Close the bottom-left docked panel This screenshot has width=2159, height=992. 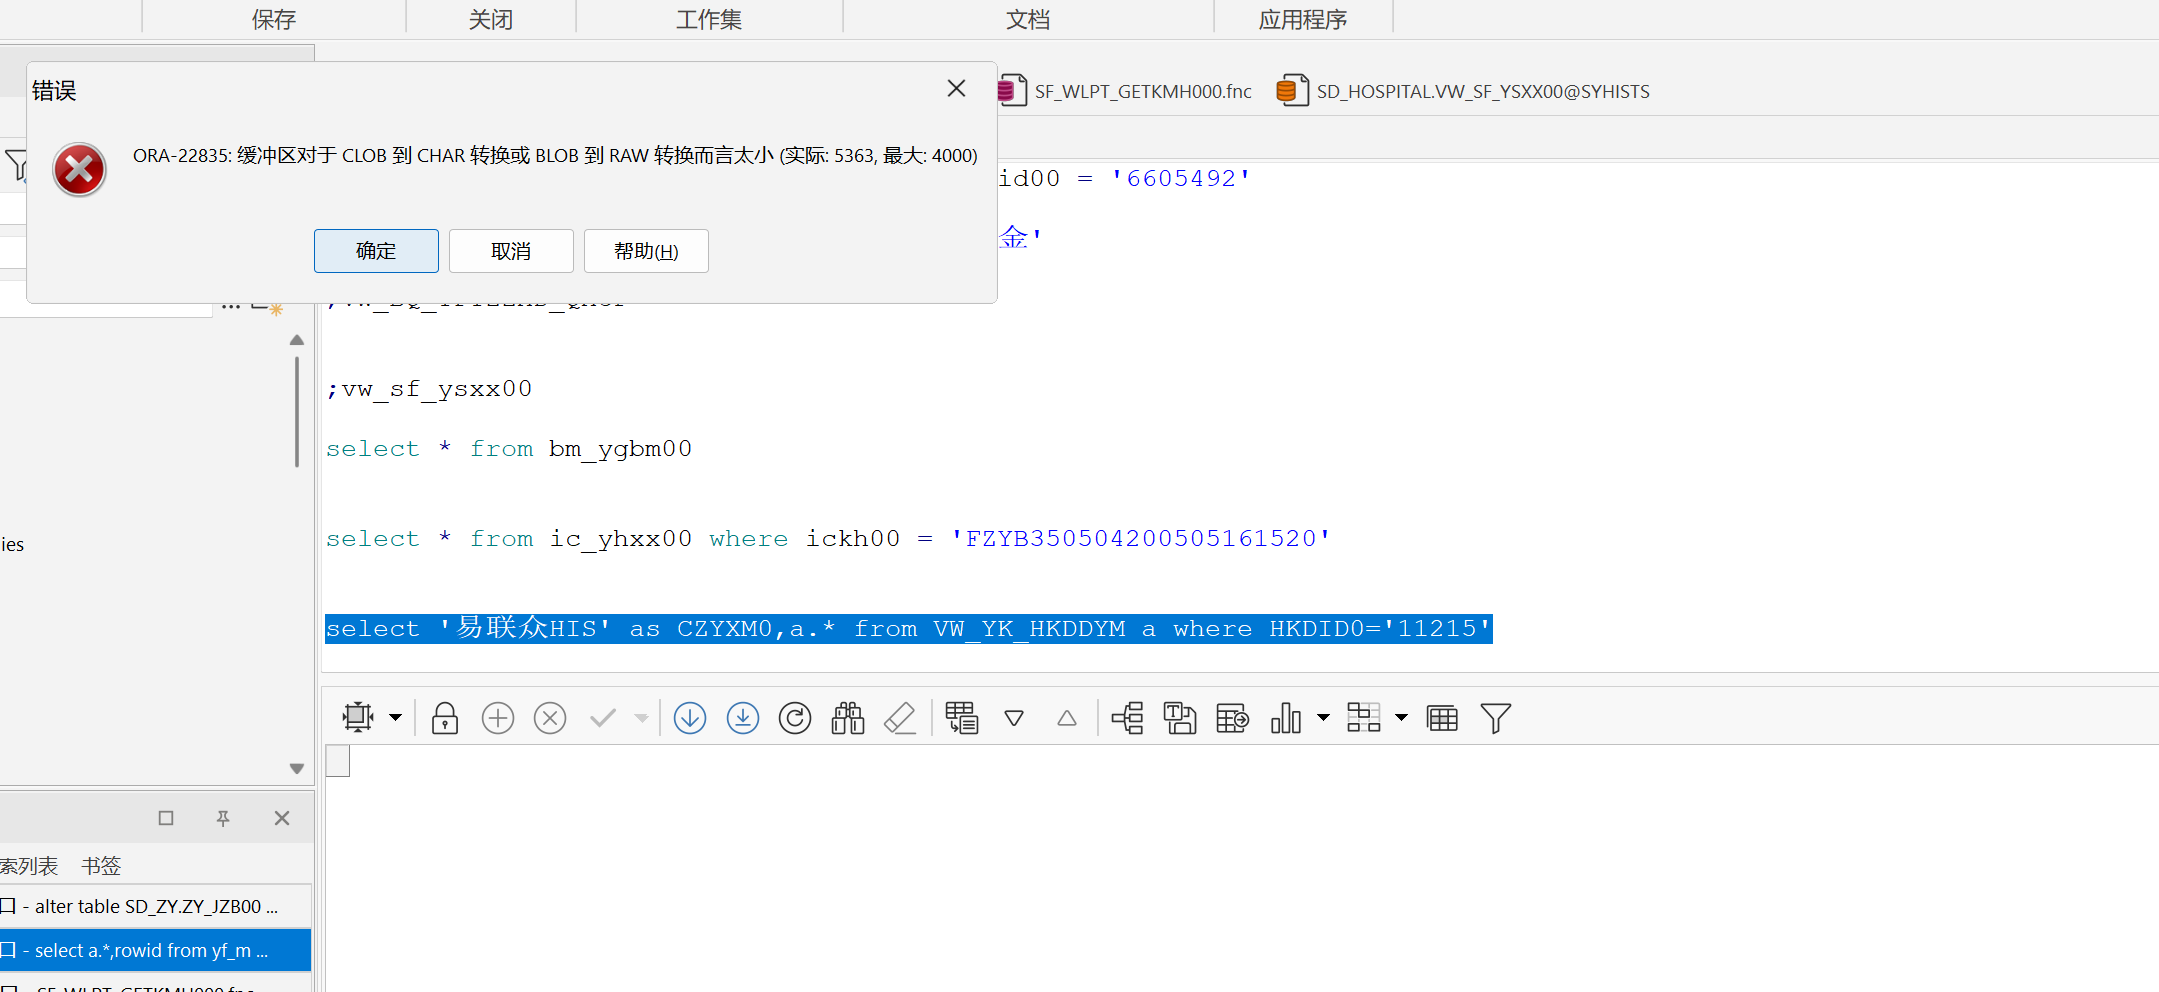click(282, 818)
